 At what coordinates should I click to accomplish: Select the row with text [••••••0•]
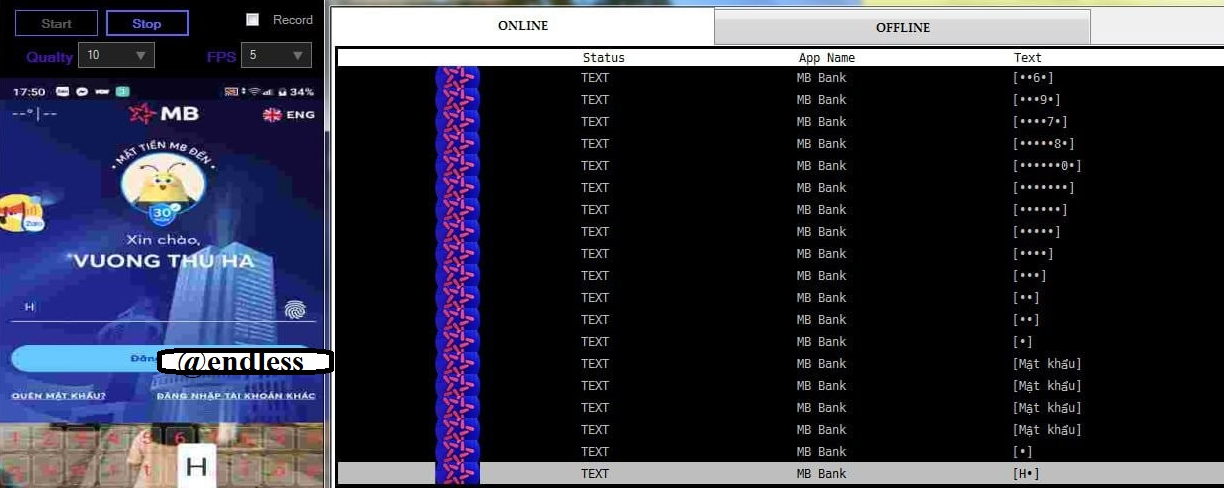(780, 165)
